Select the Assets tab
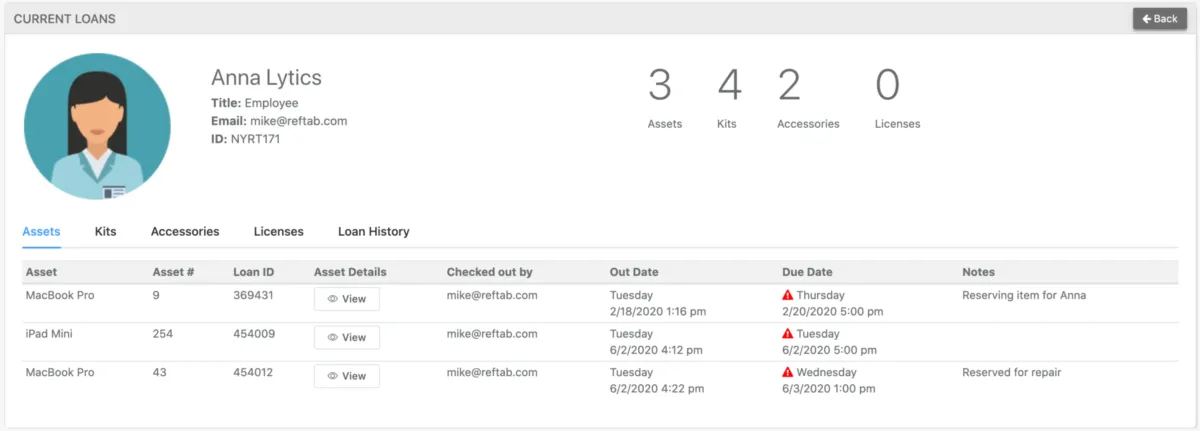 [x=41, y=232]
